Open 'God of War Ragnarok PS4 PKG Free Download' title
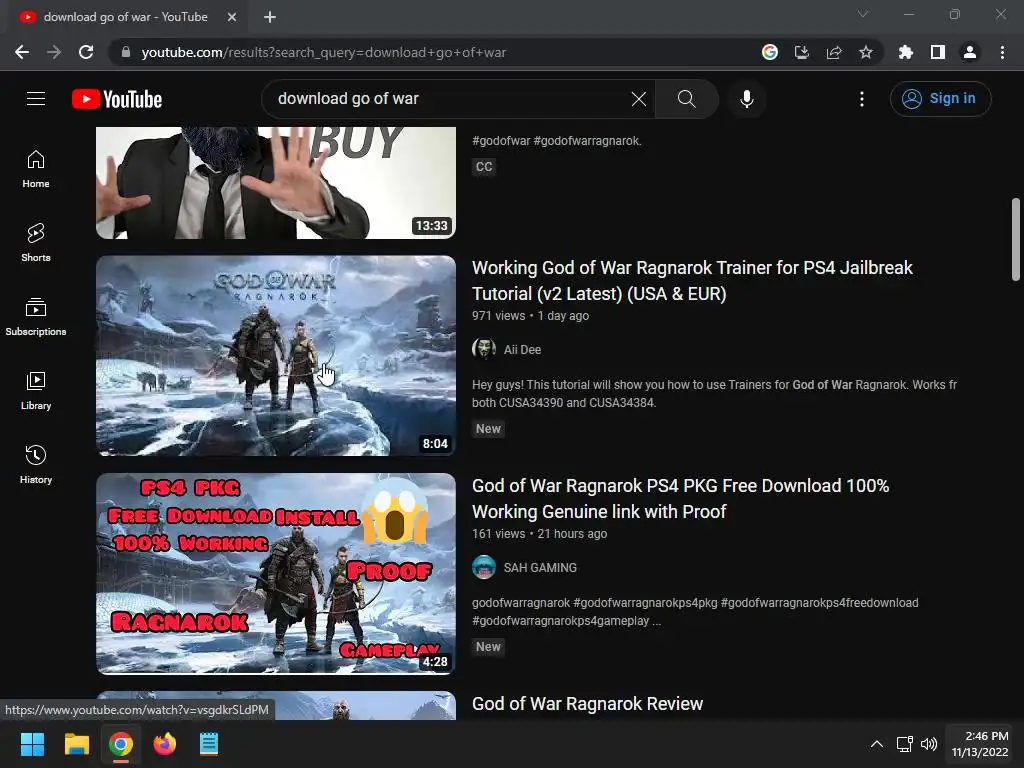1024x768 pixels. pyautogui.click(x=680, y=499)
